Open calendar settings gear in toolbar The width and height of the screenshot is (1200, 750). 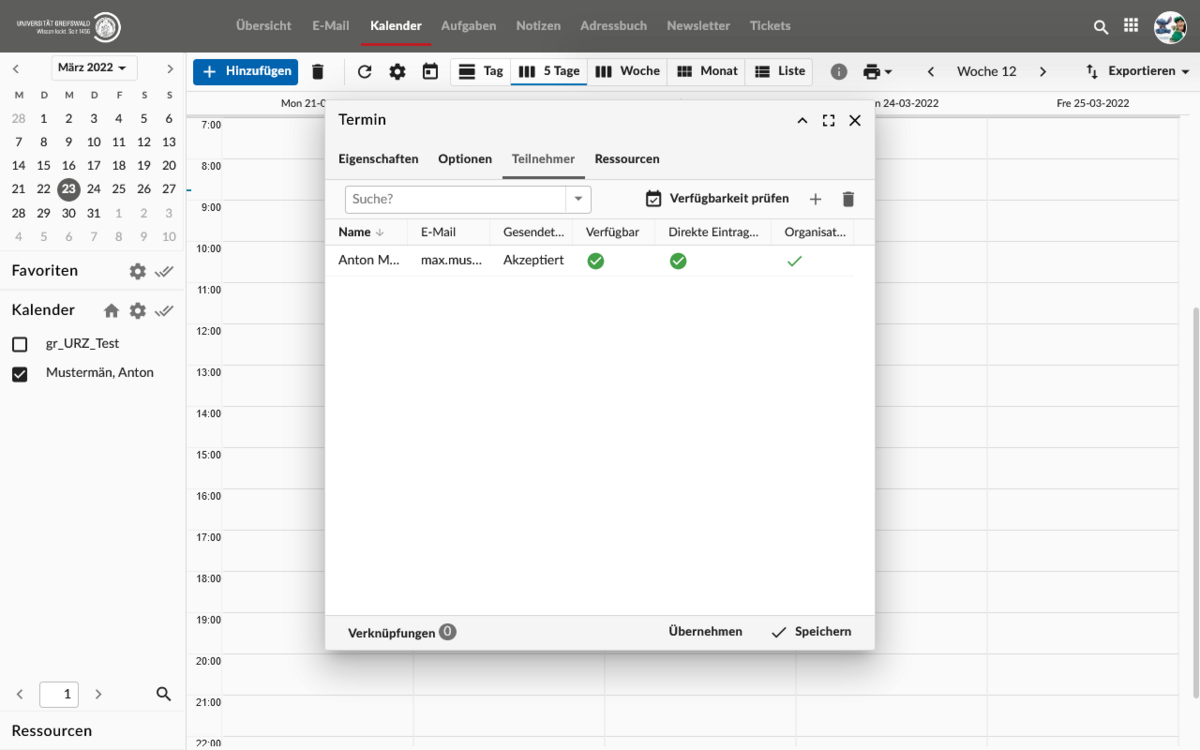point(397,72)
